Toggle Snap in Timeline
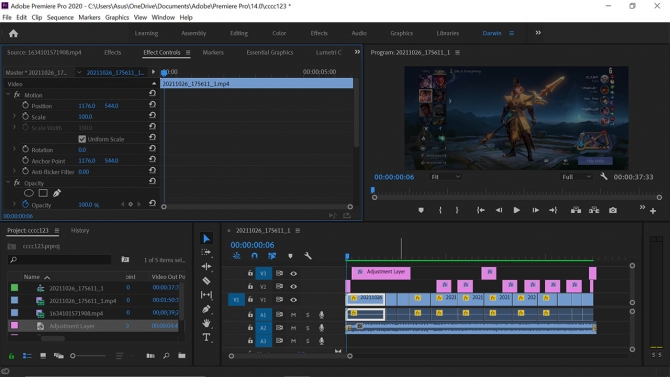 coord(254,256)
